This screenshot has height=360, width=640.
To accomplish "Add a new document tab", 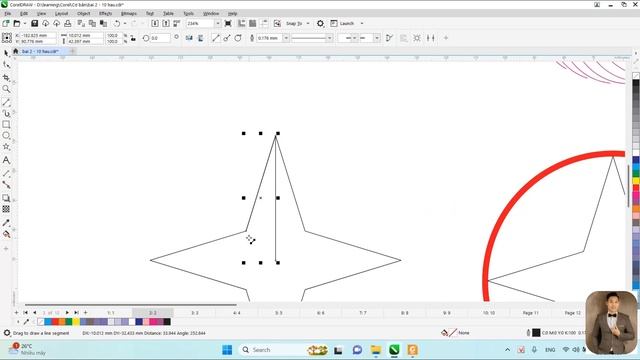I will (72, 51).
